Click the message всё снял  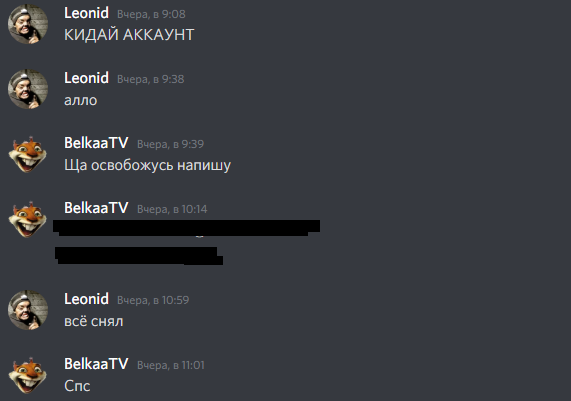pos(94,322)
